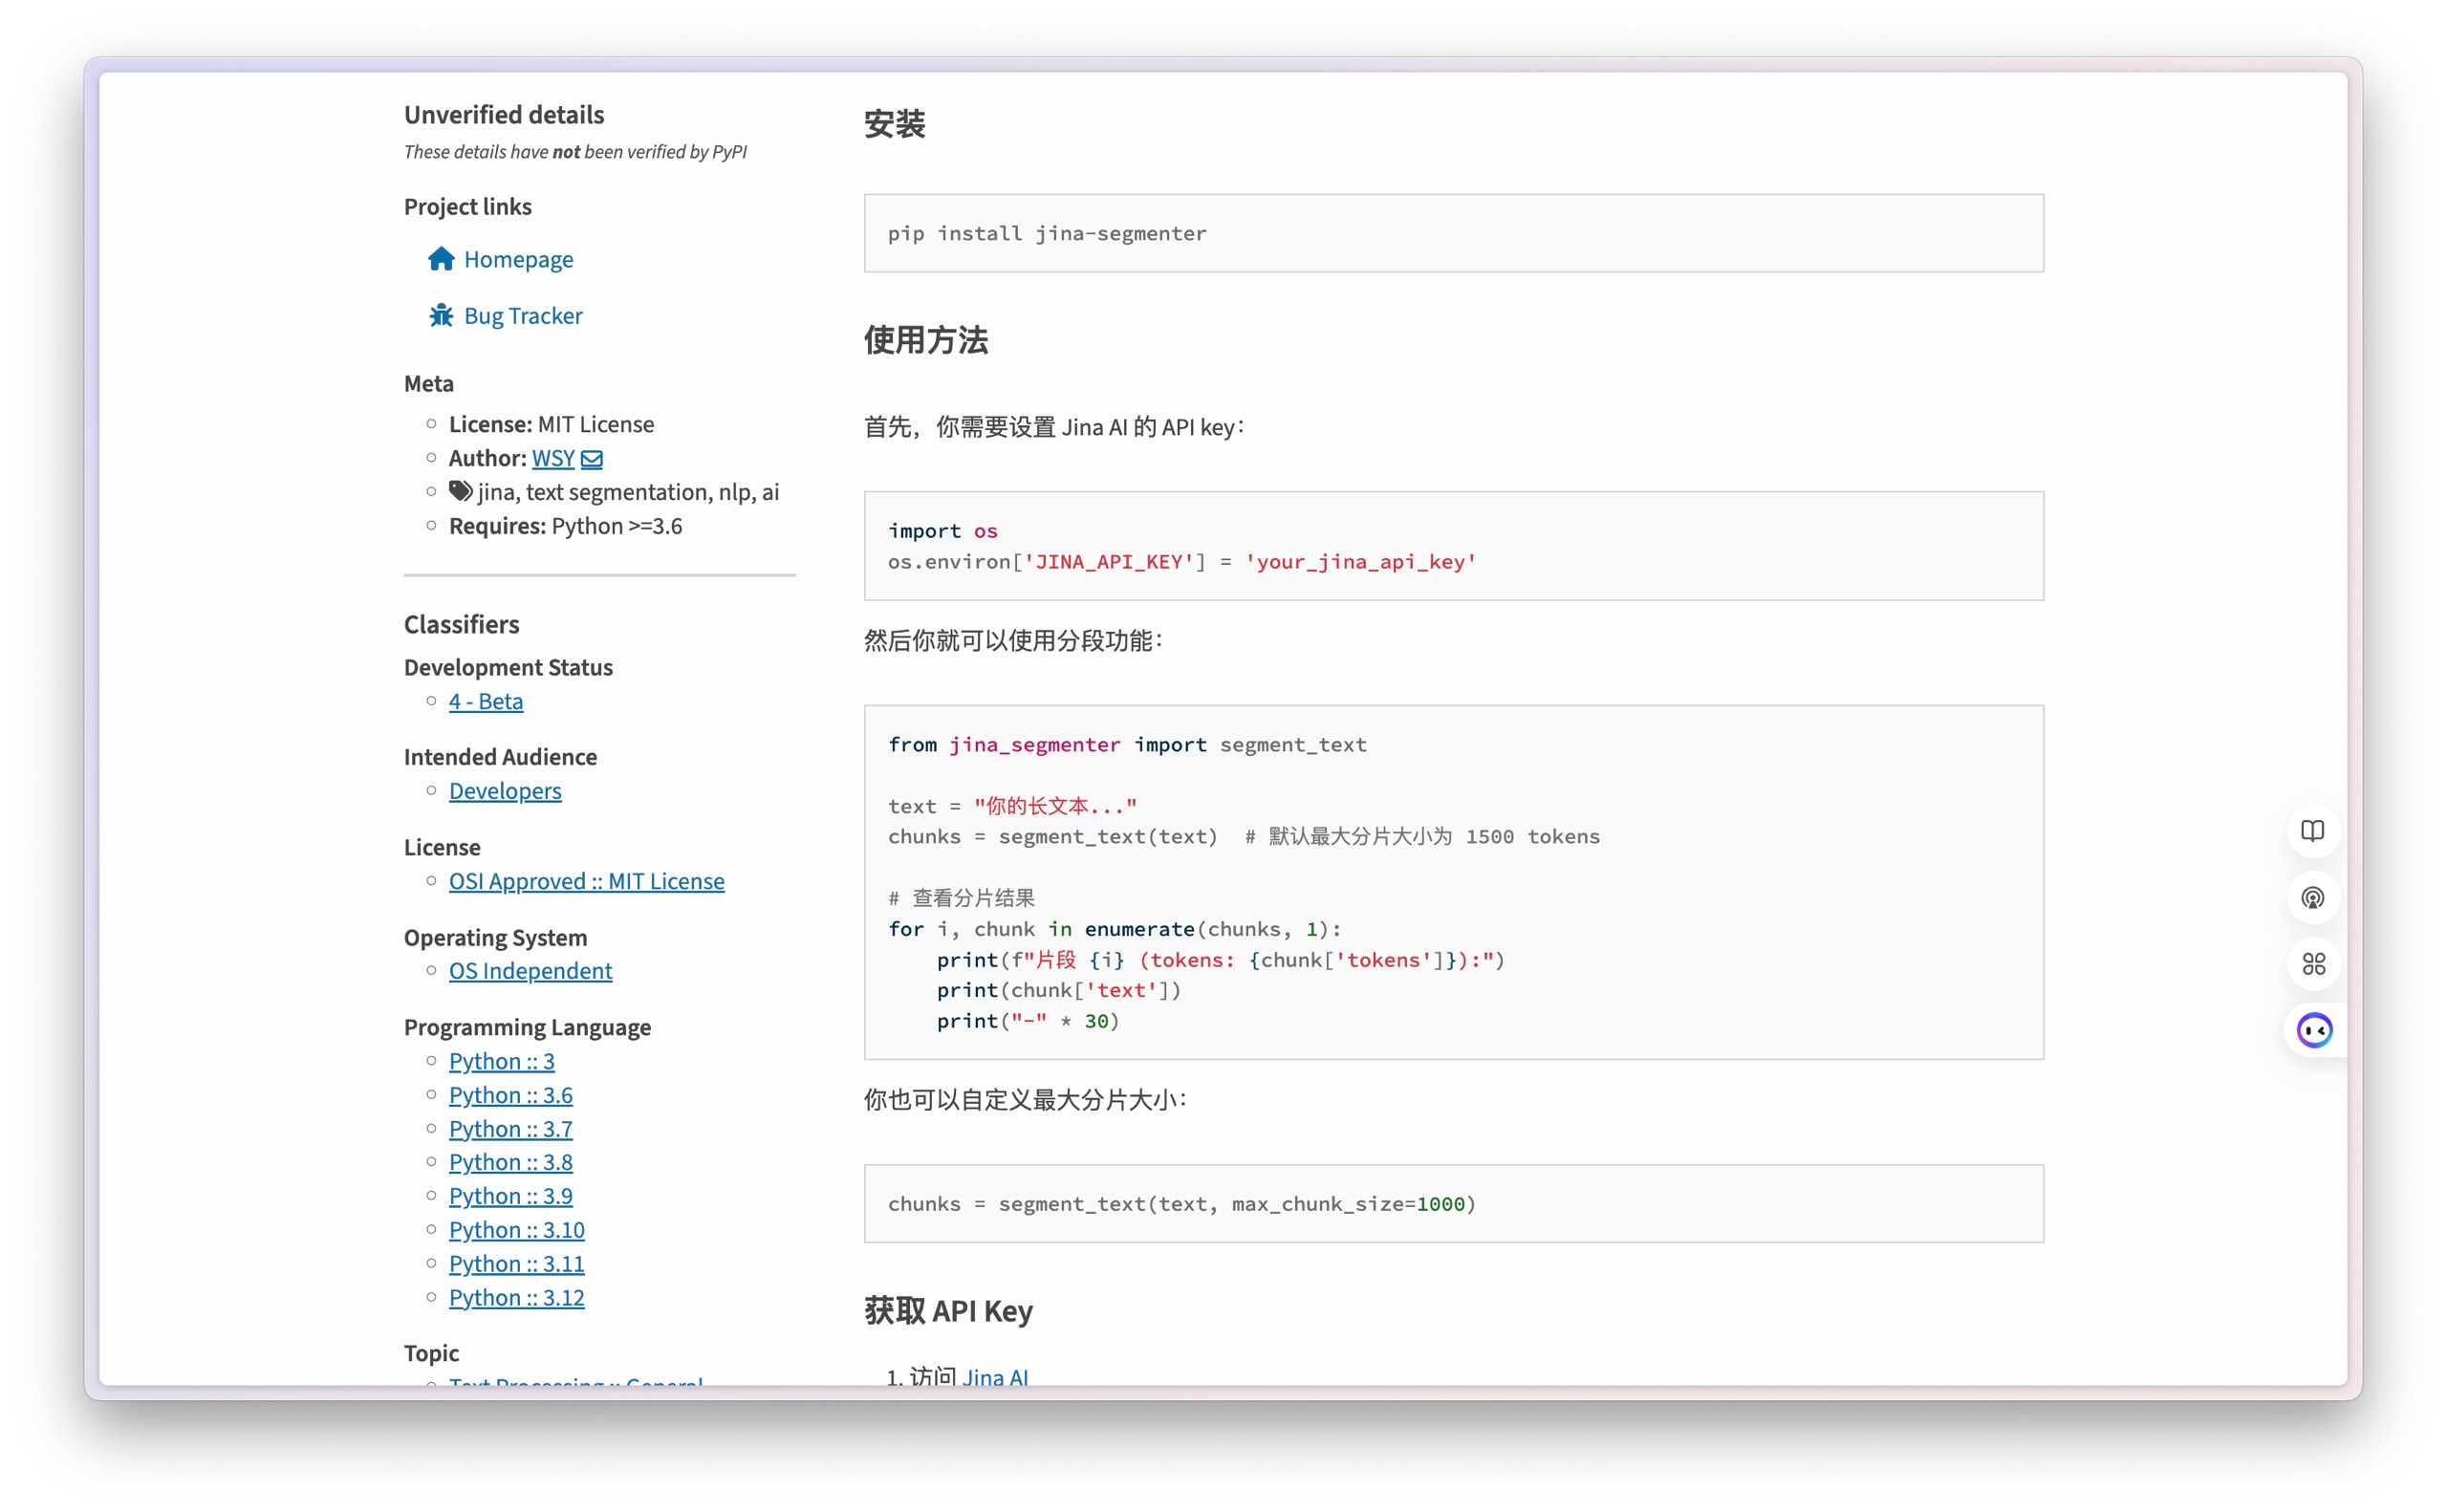Open the purple assistant face icon

click(2314, 1030)
